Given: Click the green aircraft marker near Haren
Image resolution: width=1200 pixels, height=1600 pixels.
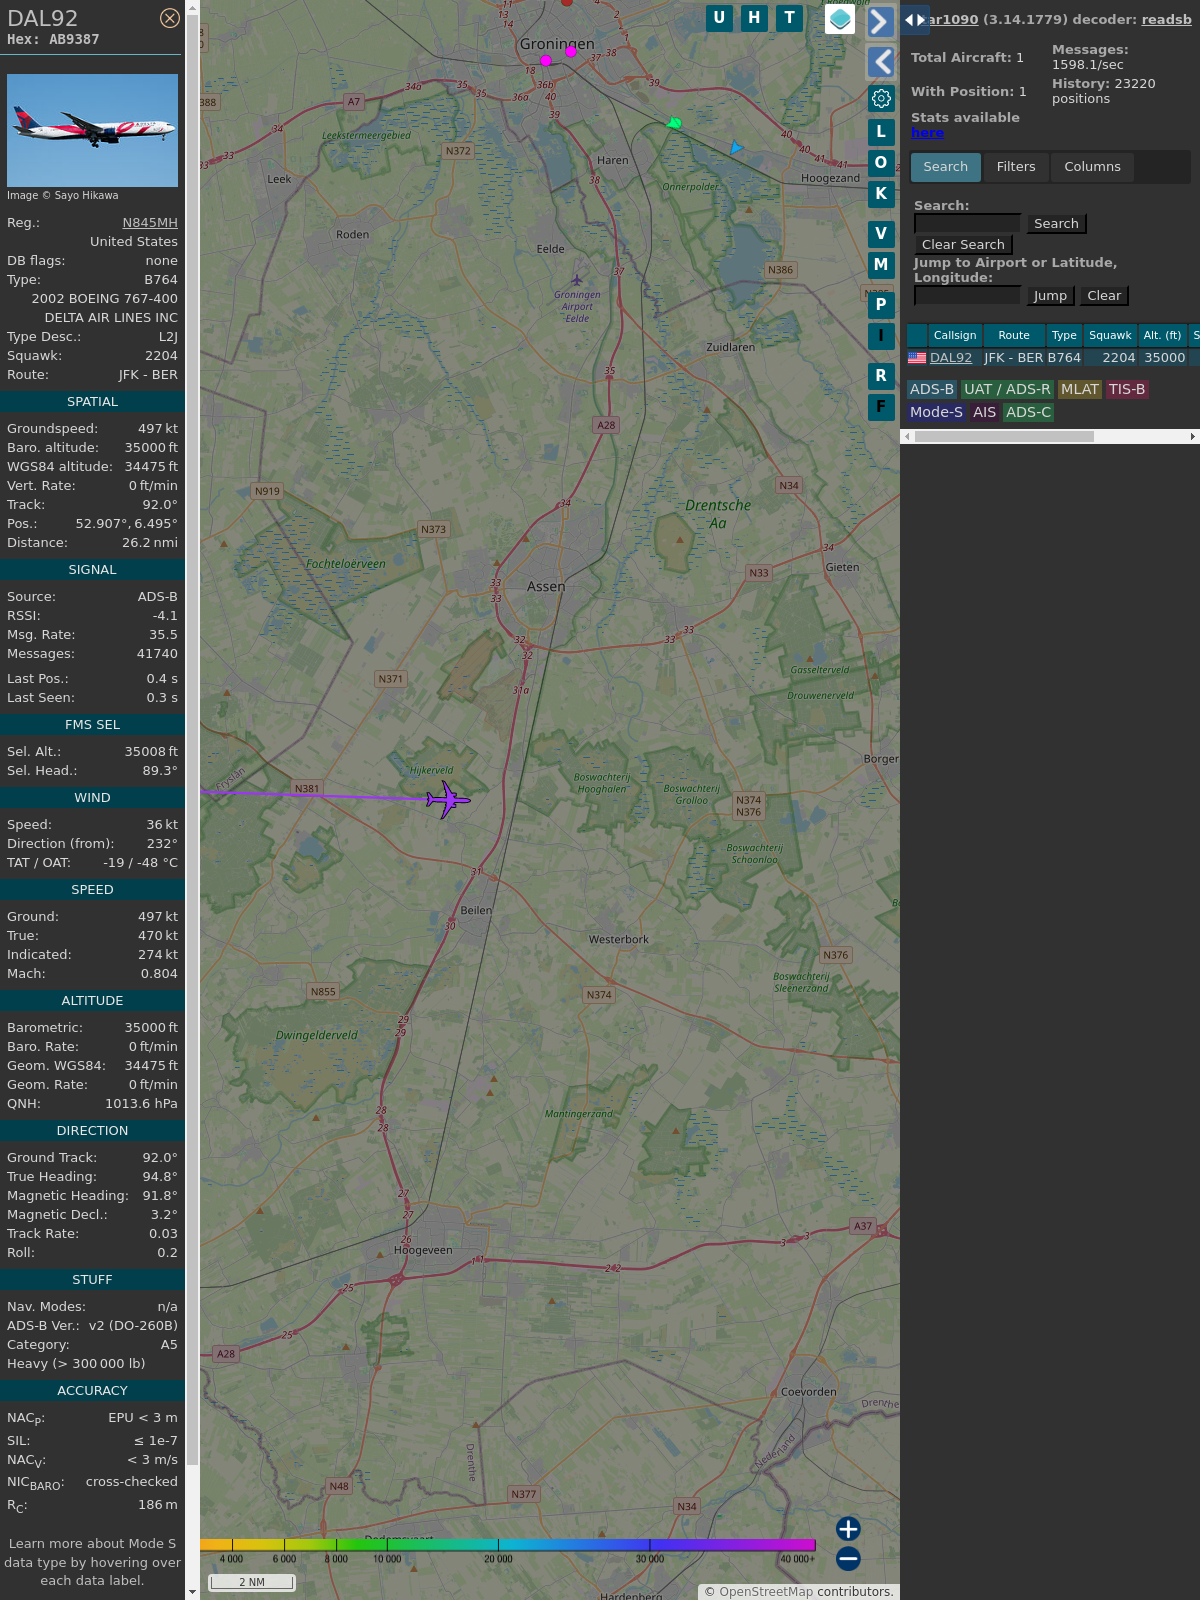Looking at the screenshot, I should pos(674,123).
